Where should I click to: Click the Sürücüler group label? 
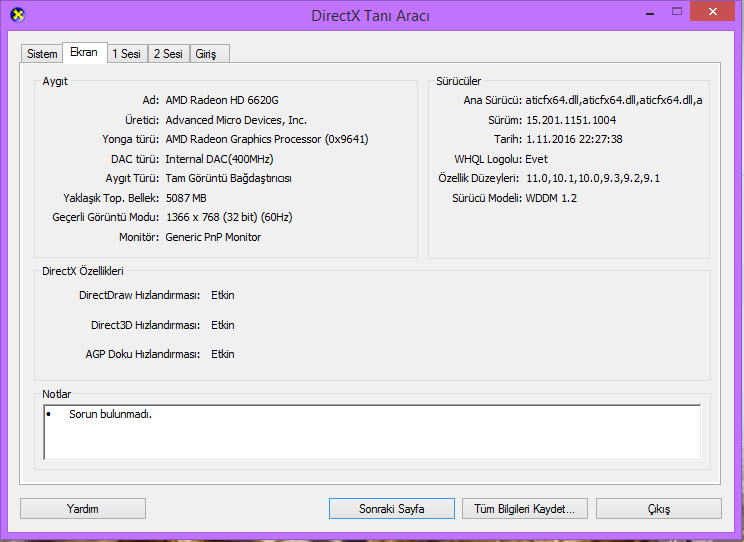(x=458, y=81)
